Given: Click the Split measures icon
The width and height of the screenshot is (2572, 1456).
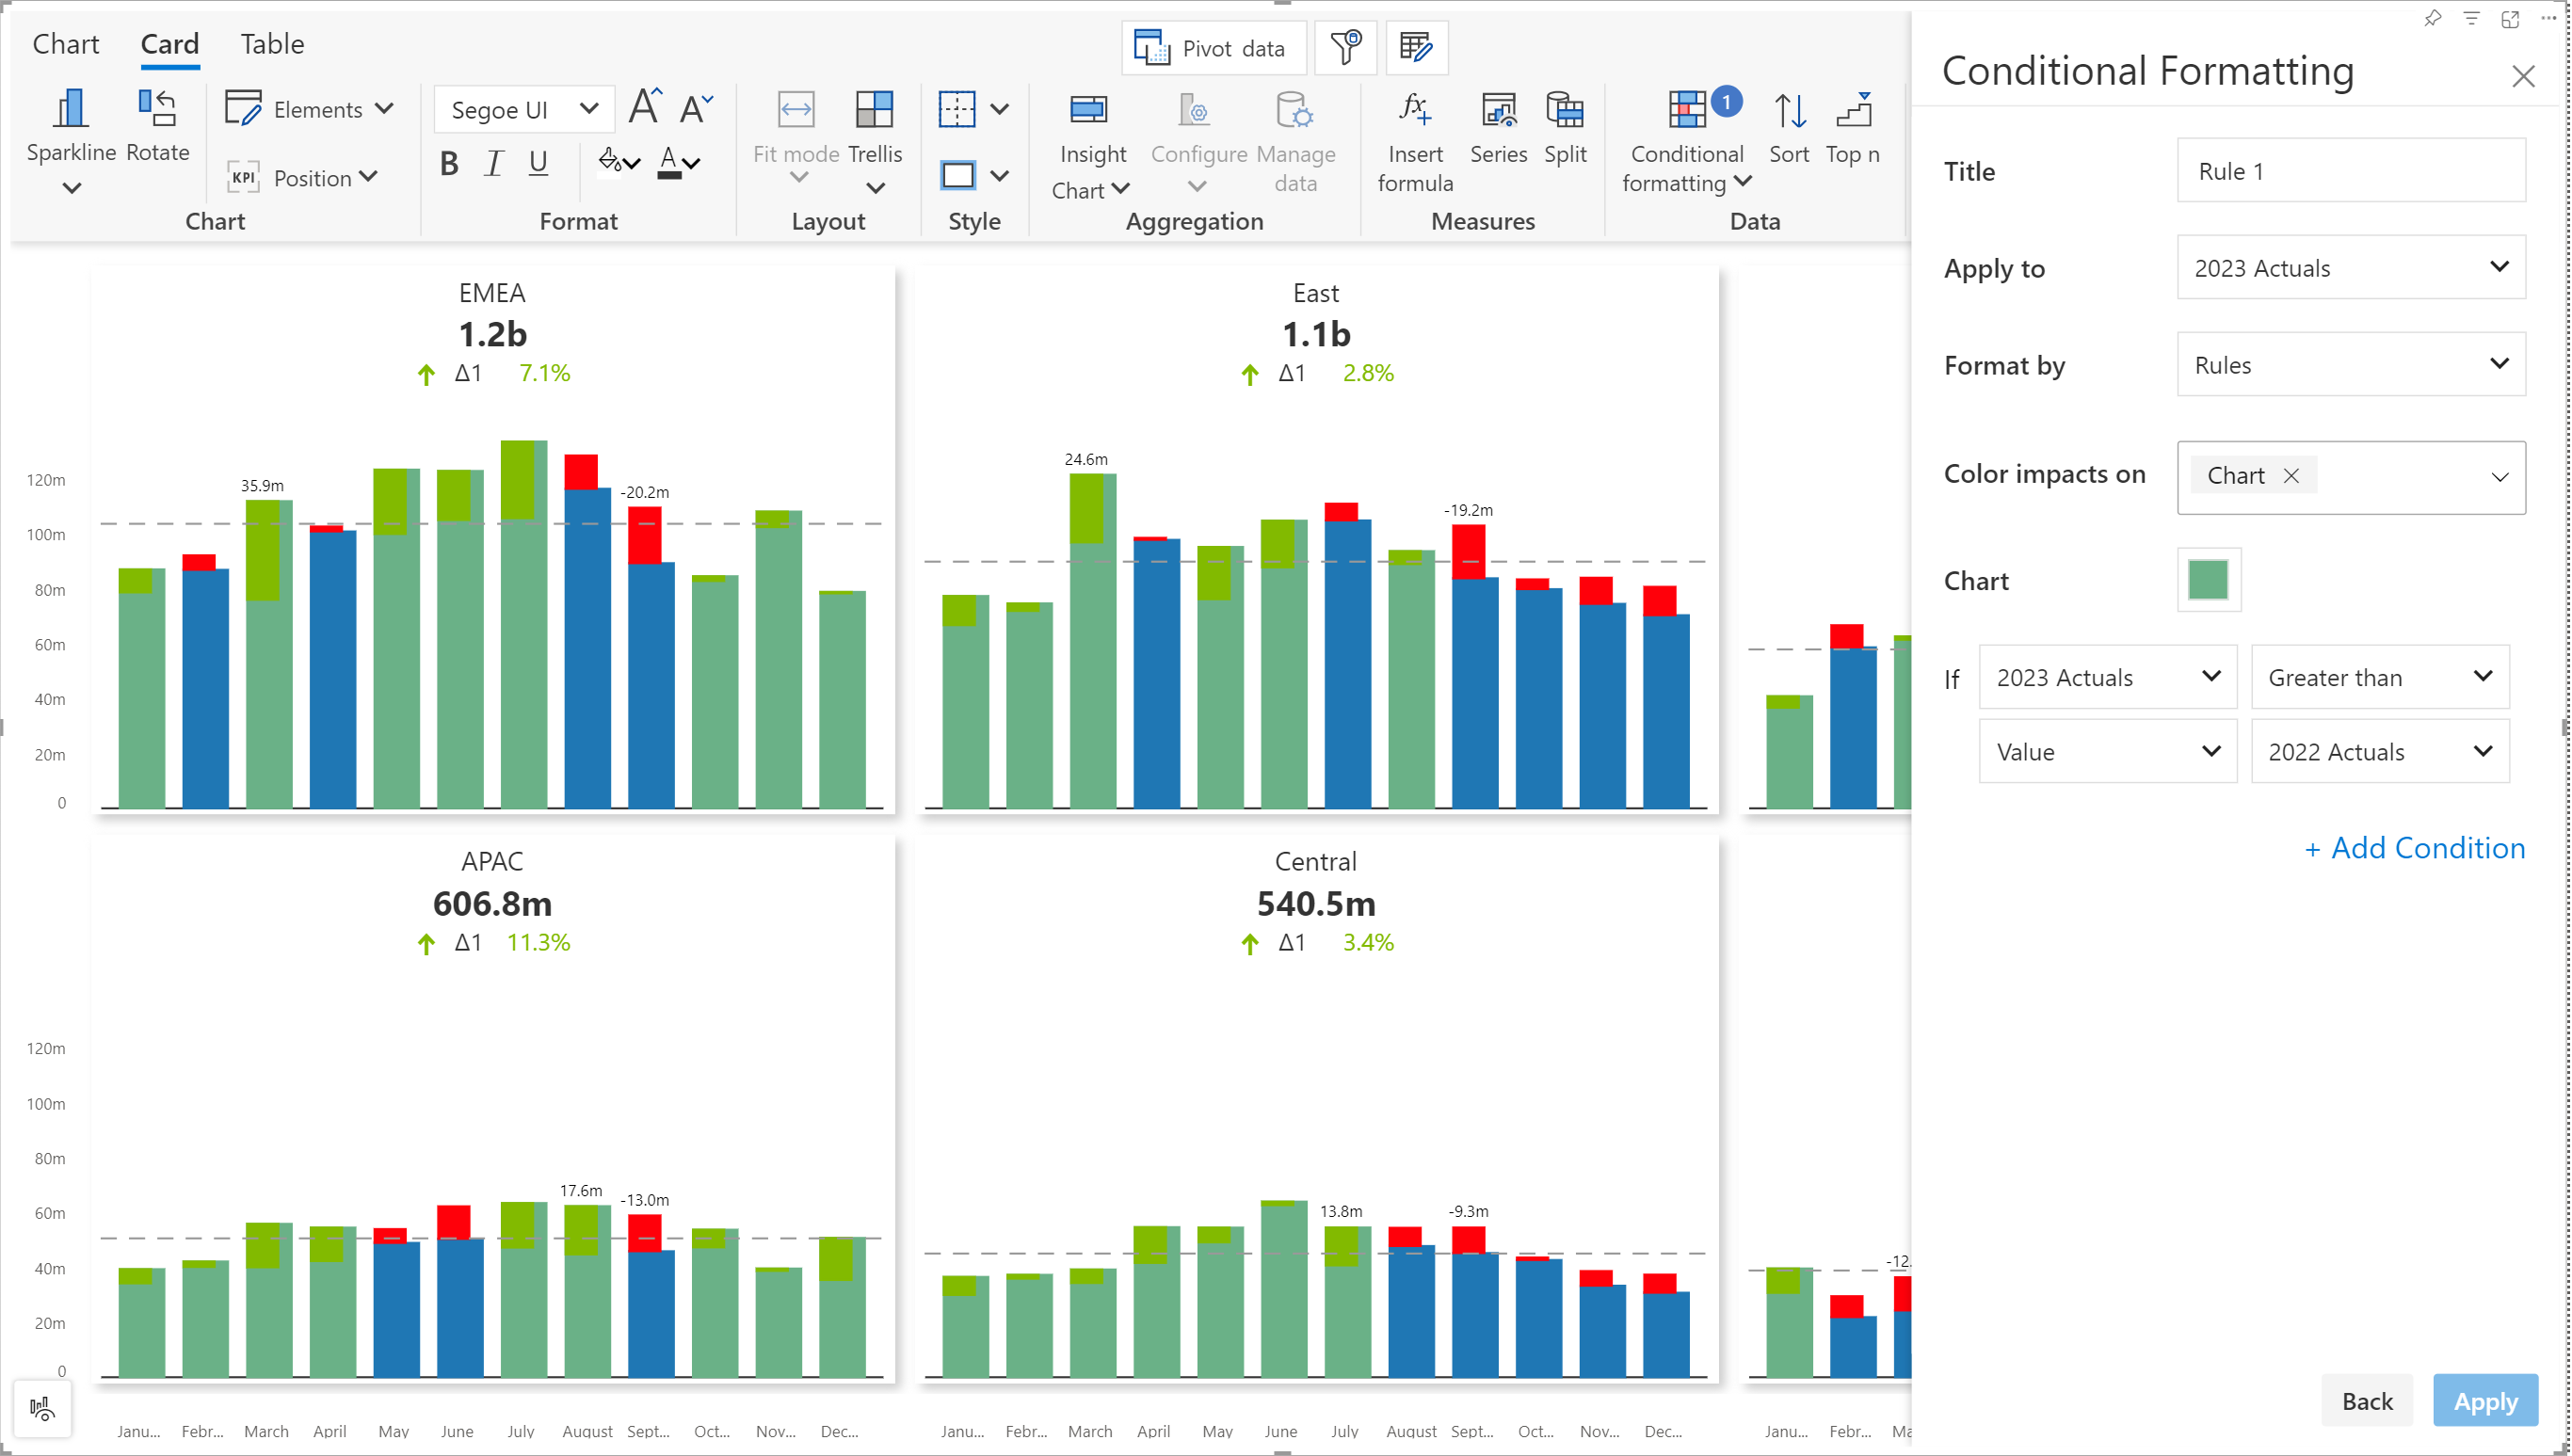Looking at the screenshot, I should (x=1564, y=110).
